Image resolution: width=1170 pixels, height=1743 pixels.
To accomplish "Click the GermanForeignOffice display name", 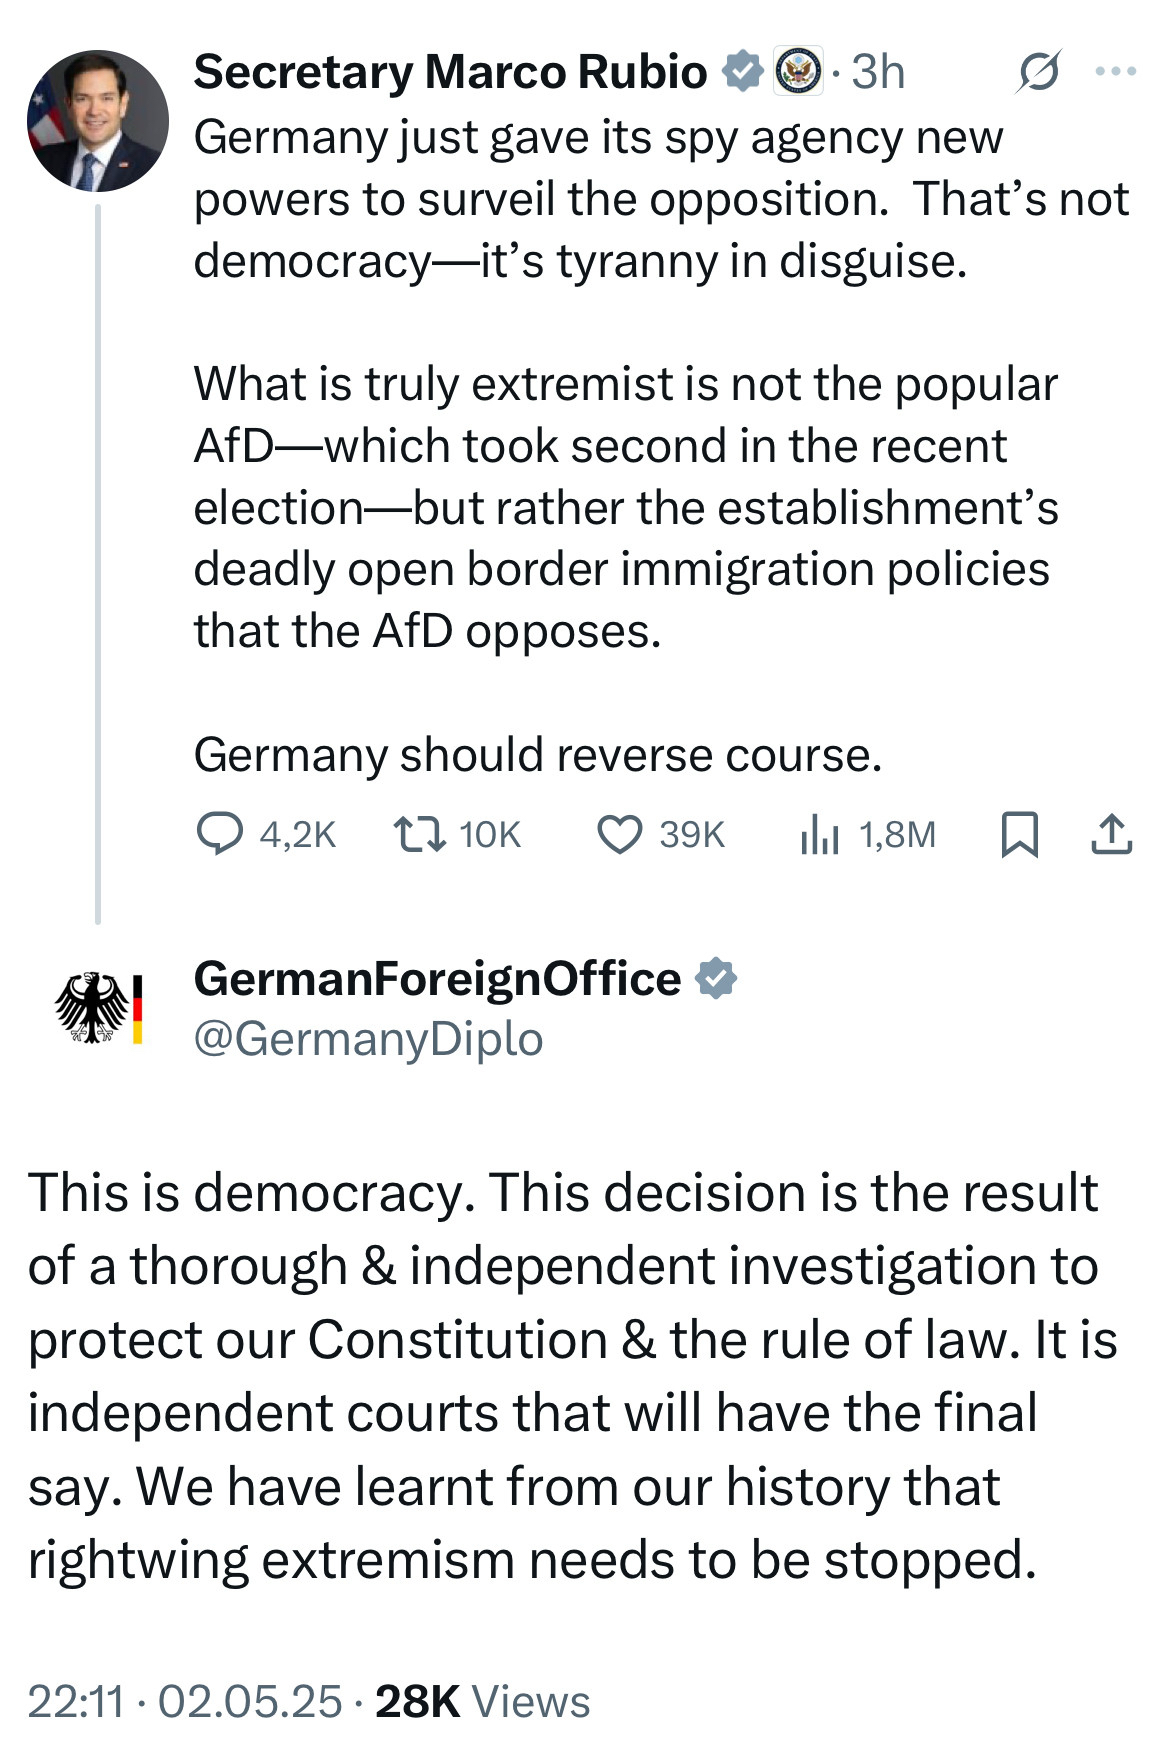I will pyautogui.click(x=437, y=978).
